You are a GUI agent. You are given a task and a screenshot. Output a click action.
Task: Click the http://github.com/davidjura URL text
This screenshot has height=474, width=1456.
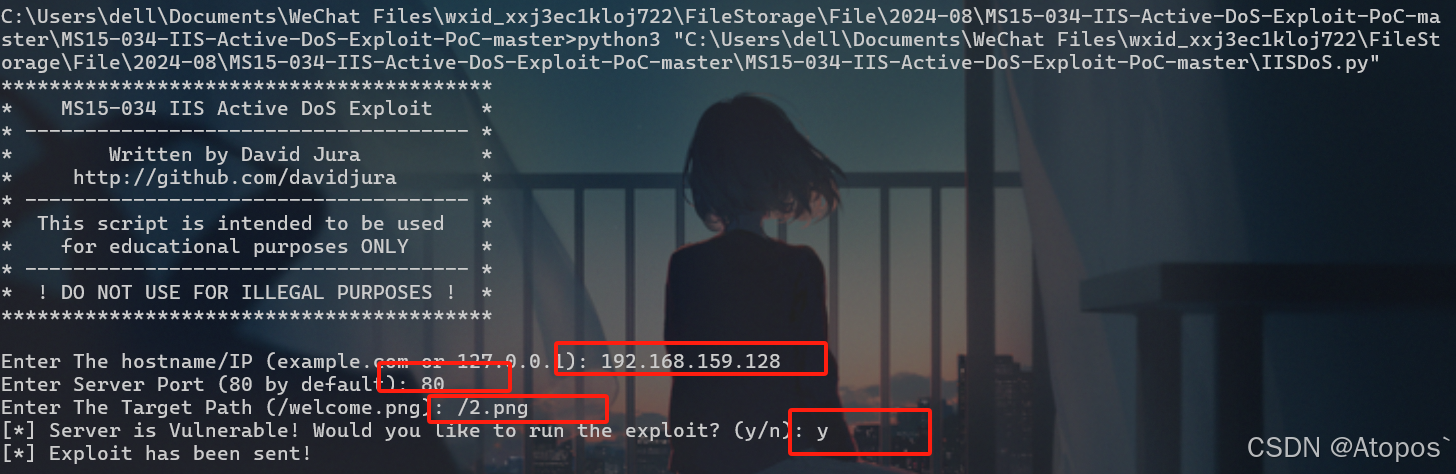pyautogui.click(x=235, y=178)
